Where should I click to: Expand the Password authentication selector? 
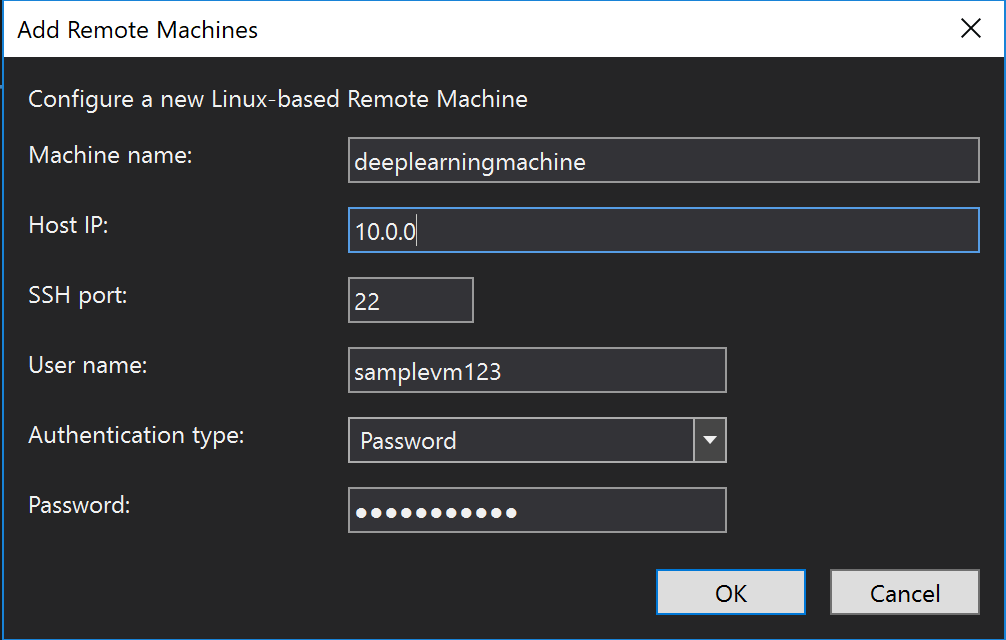pos(712,440)
